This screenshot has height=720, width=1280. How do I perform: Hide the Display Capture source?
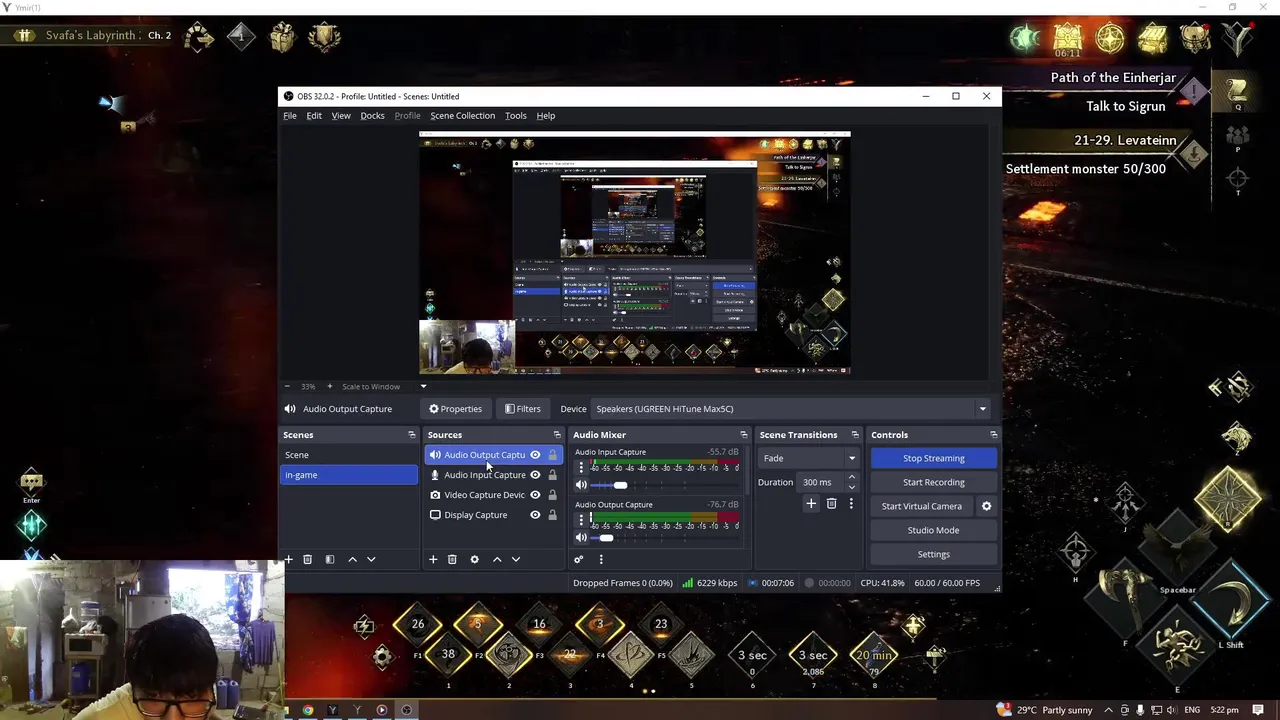(x=535, y=515)
